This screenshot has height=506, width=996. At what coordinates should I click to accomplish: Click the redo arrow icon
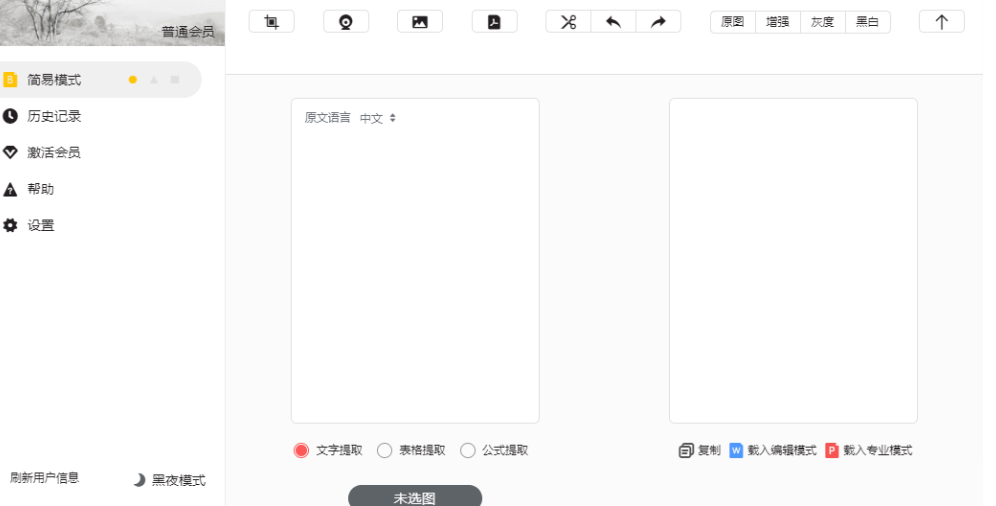[658, 22]
